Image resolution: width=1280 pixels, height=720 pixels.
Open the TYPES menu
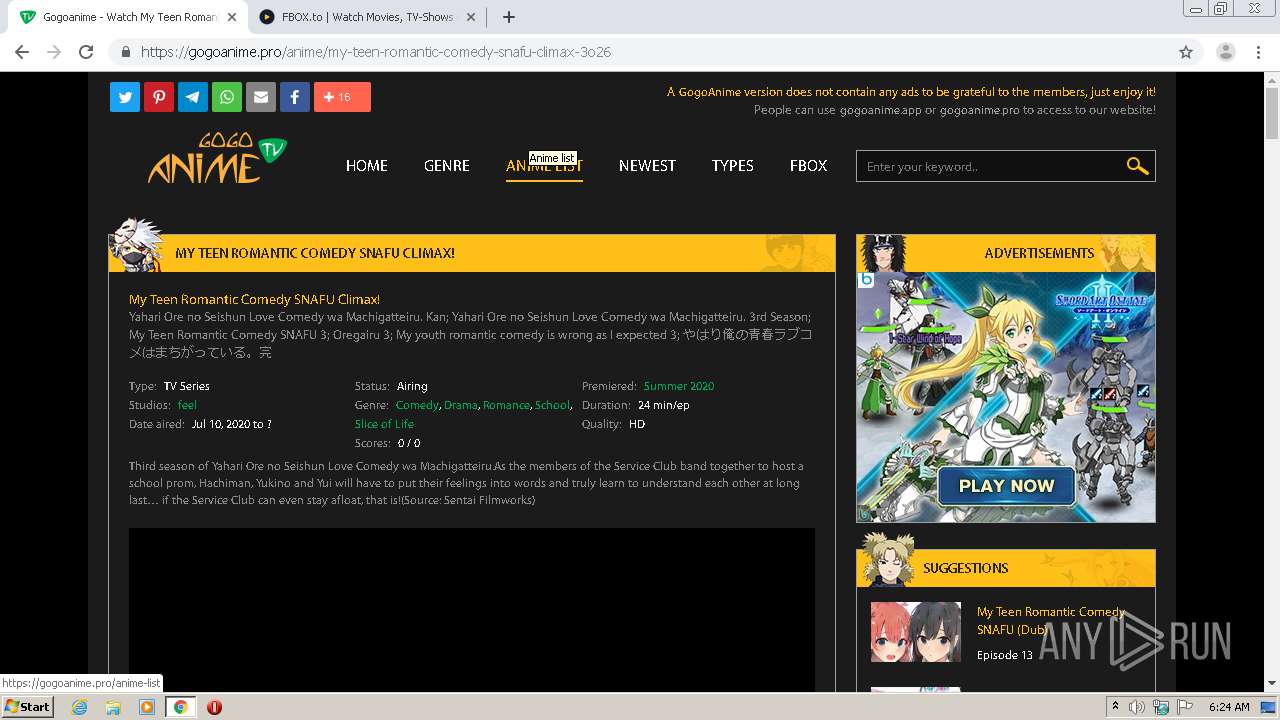[x=733, y=166]
